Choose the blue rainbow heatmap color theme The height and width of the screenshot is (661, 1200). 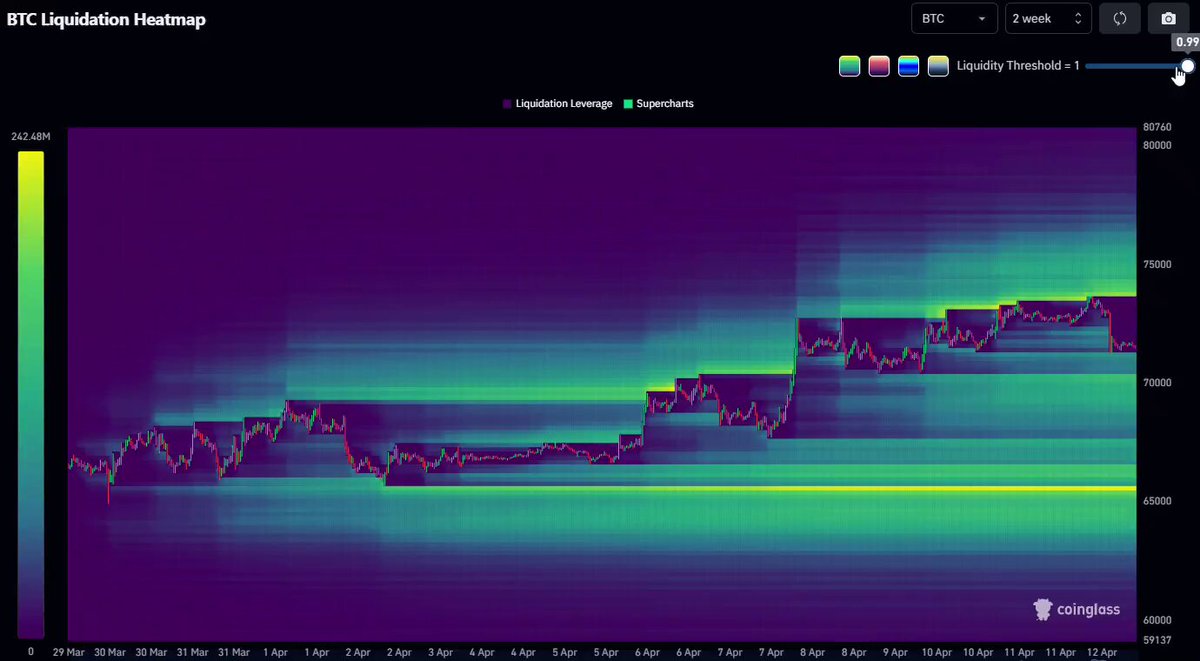click(908, 67)
